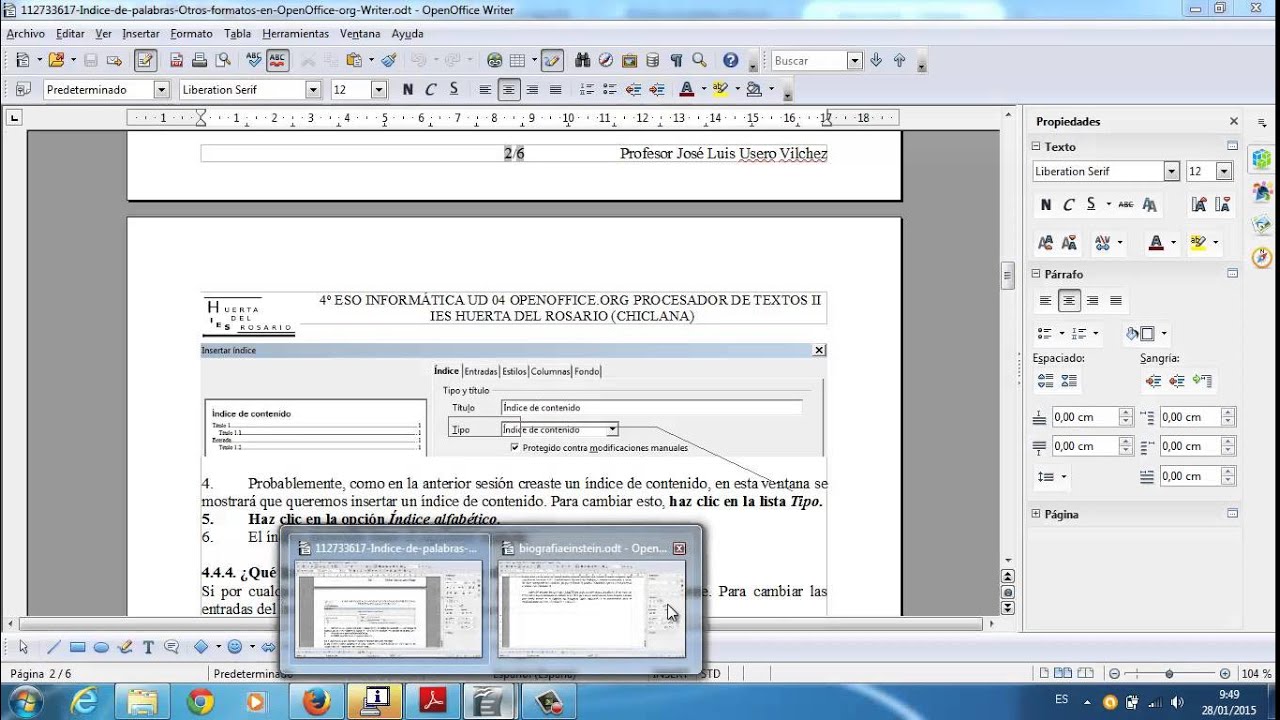Run the Spelling and Grammar check
Viewport: 1280px width, 720px height.
[254, 60]
